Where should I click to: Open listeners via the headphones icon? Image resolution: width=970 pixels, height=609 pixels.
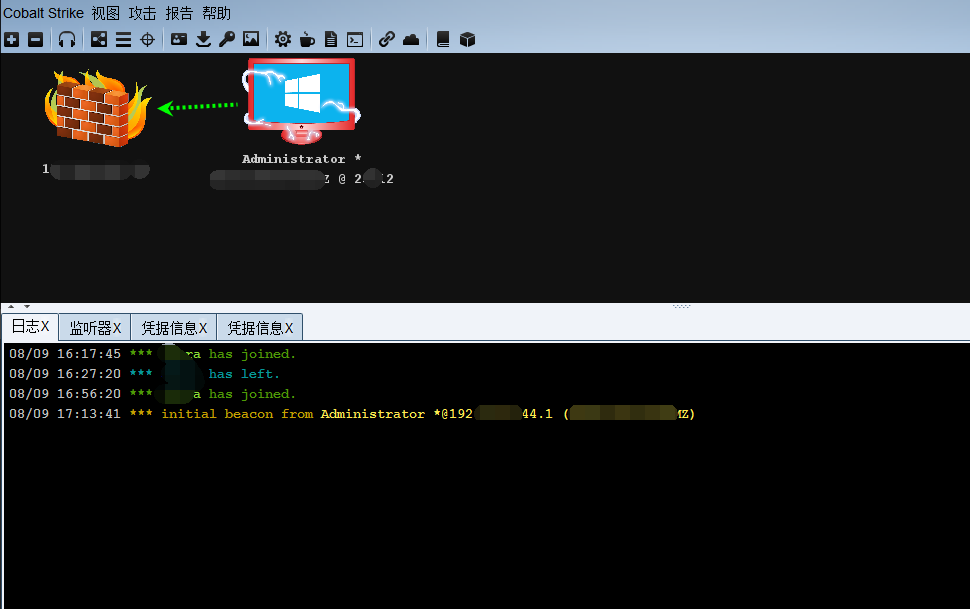tap(67, 40)
